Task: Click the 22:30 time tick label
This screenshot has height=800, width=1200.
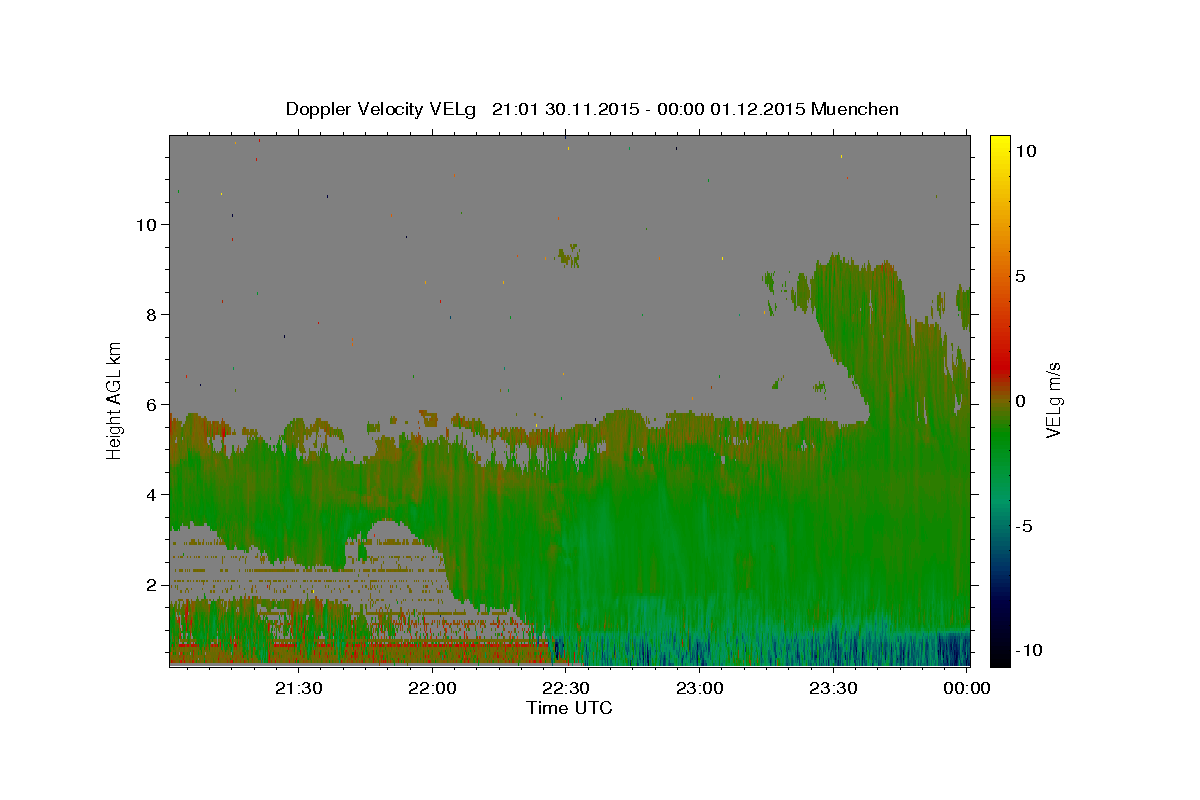Action: point(566,688)
